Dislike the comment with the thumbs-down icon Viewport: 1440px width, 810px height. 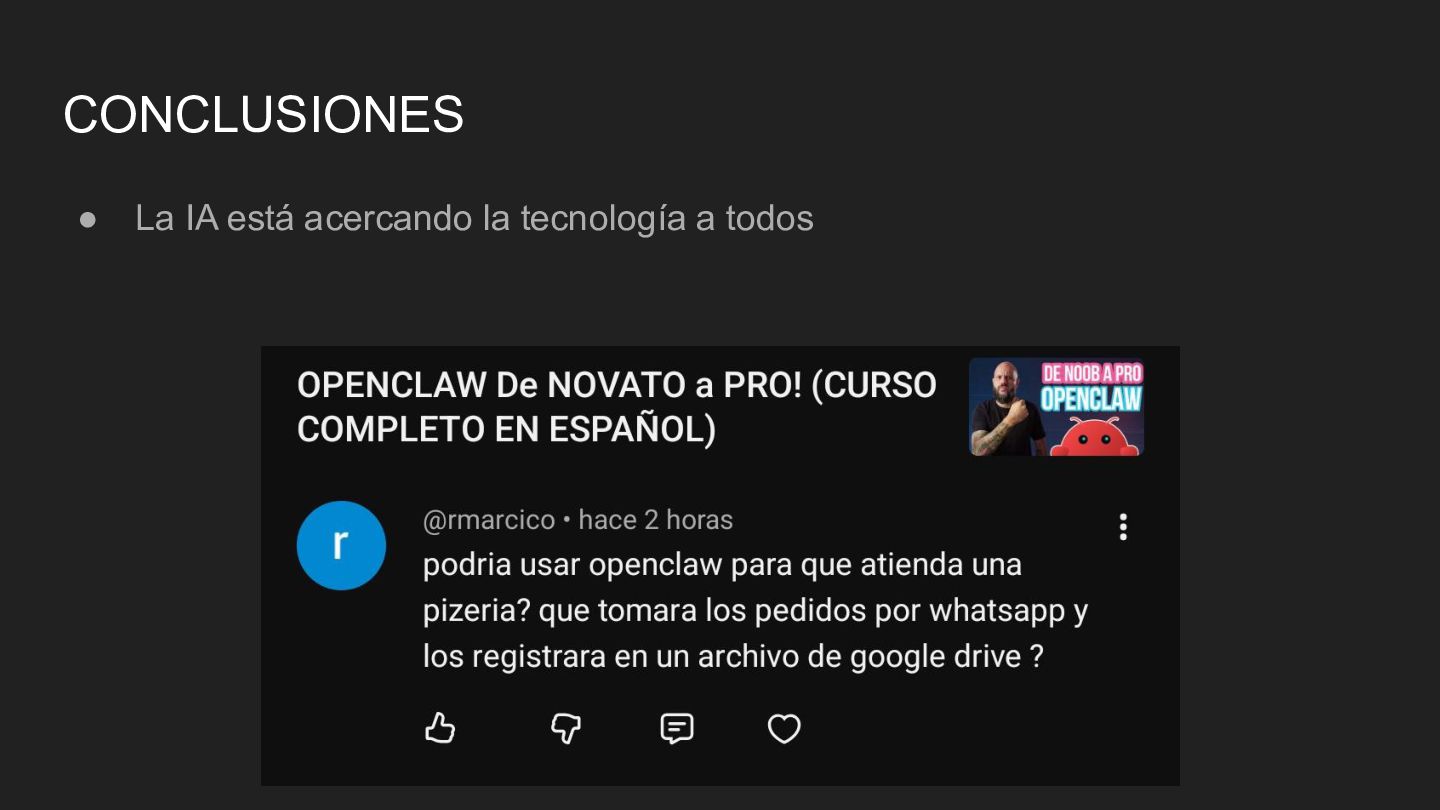click(566, 729)
